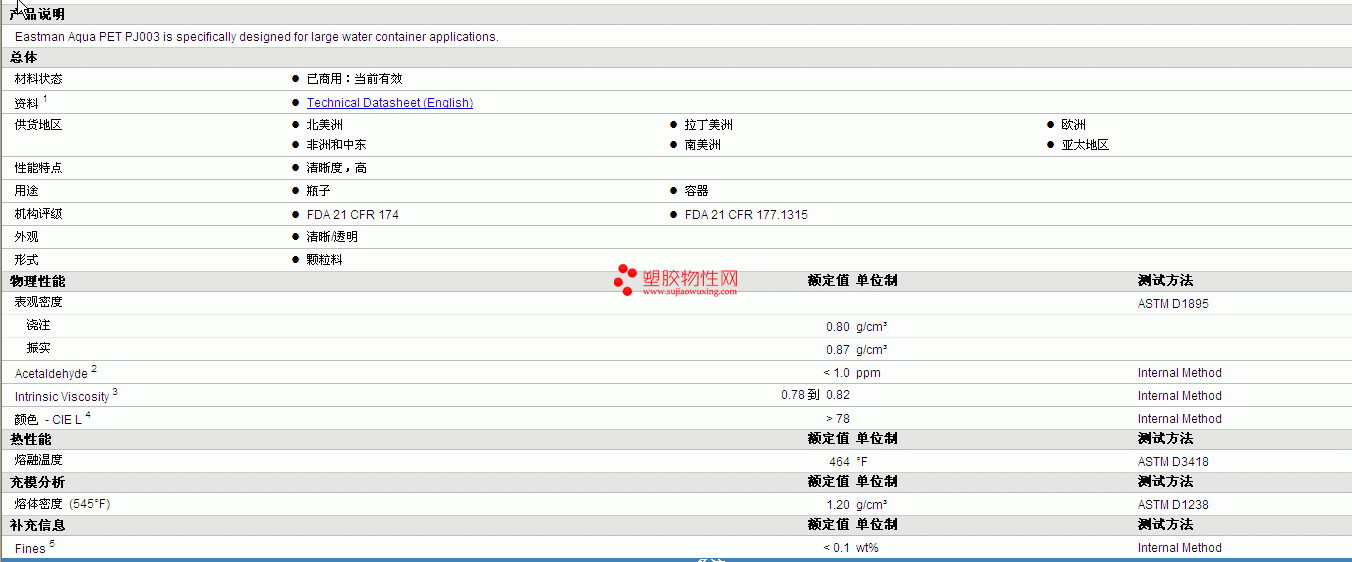The height and width of the screenshot is (562, 1352).
Task: Click the 外观 row label
Action: tap(26, 237)
